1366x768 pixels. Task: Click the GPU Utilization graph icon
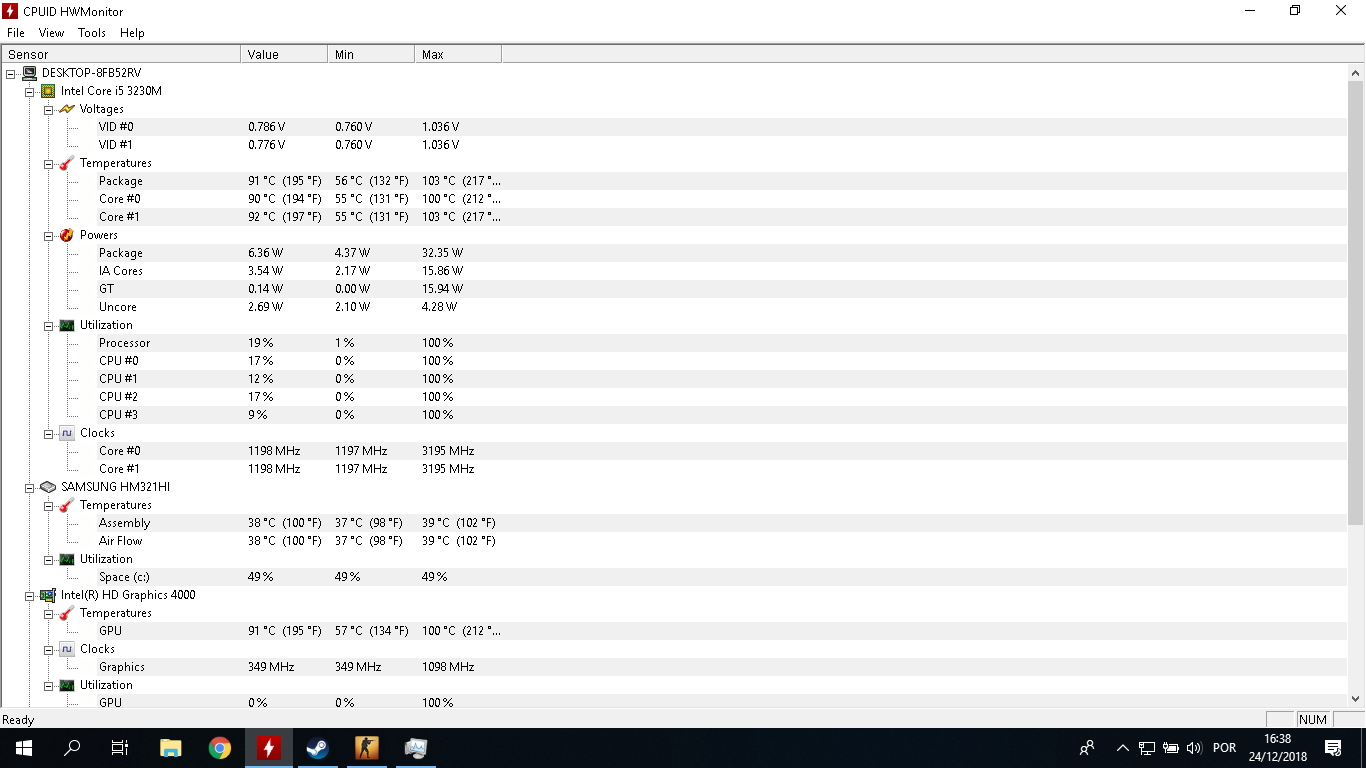click(x=67, y=685)
